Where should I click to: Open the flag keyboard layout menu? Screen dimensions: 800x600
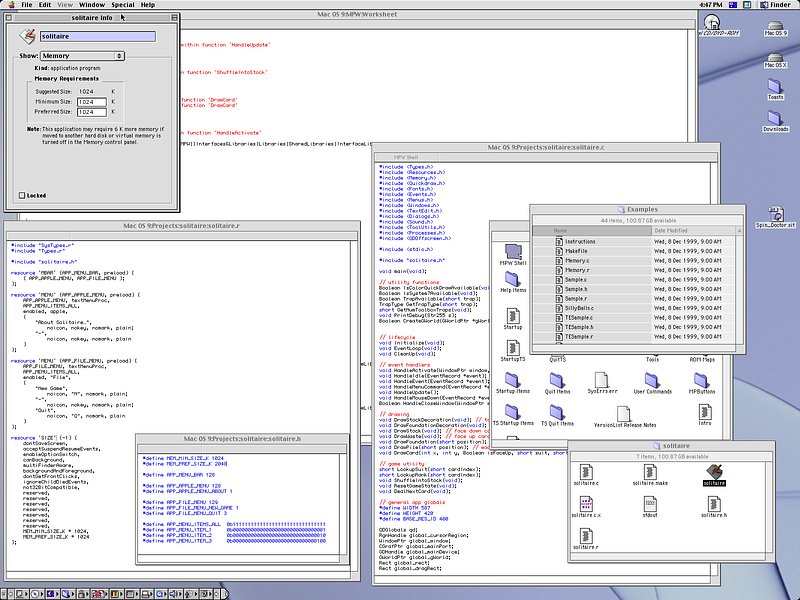click(x=734, y=5)
